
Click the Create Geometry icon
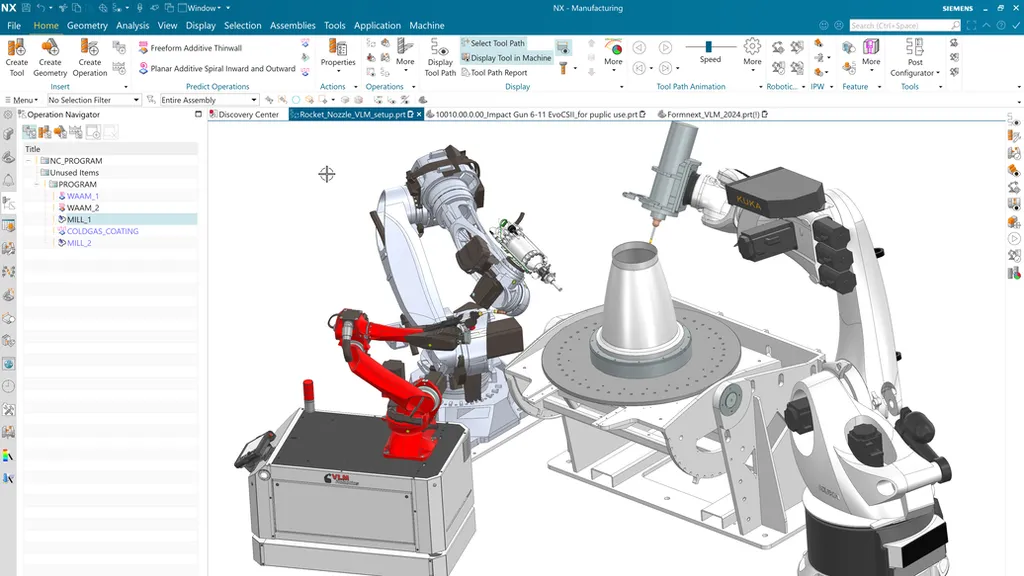click(50, 57)
